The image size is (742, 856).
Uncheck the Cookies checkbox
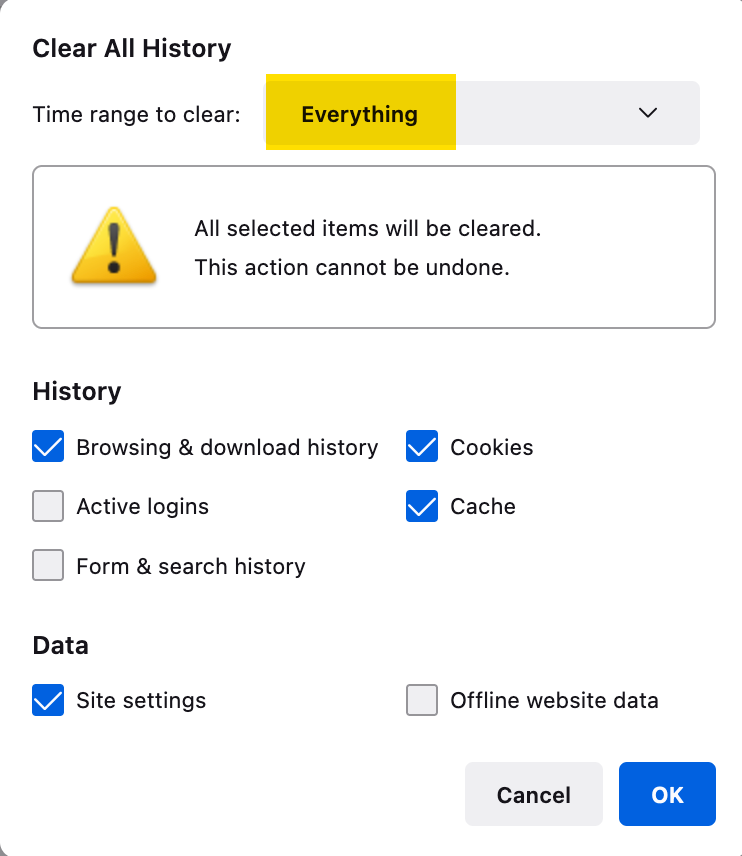(x=422, y=446)
